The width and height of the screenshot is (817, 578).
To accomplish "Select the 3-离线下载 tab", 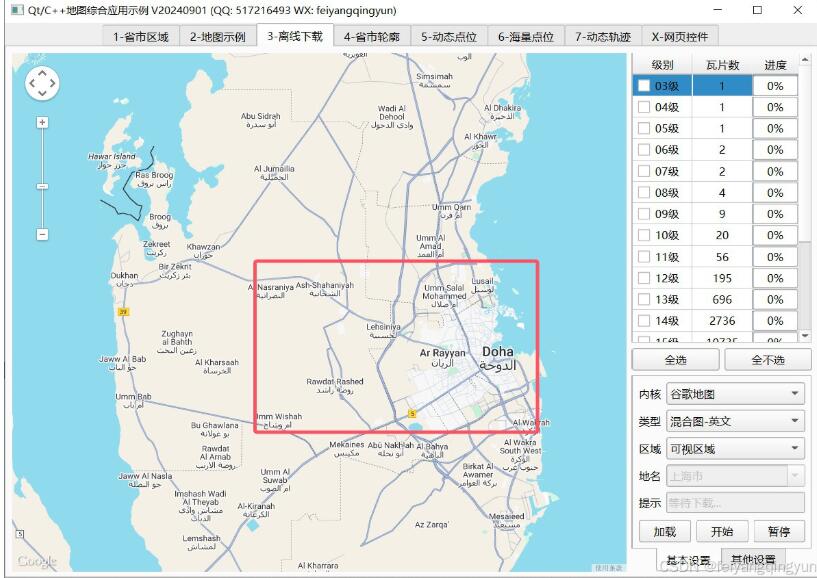I will click(295, 35).
